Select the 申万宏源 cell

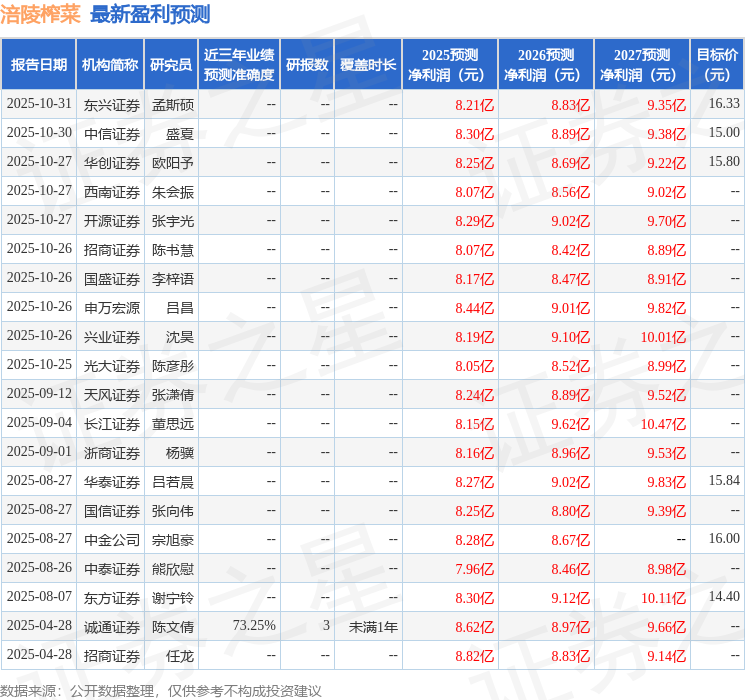coord(112,308)
